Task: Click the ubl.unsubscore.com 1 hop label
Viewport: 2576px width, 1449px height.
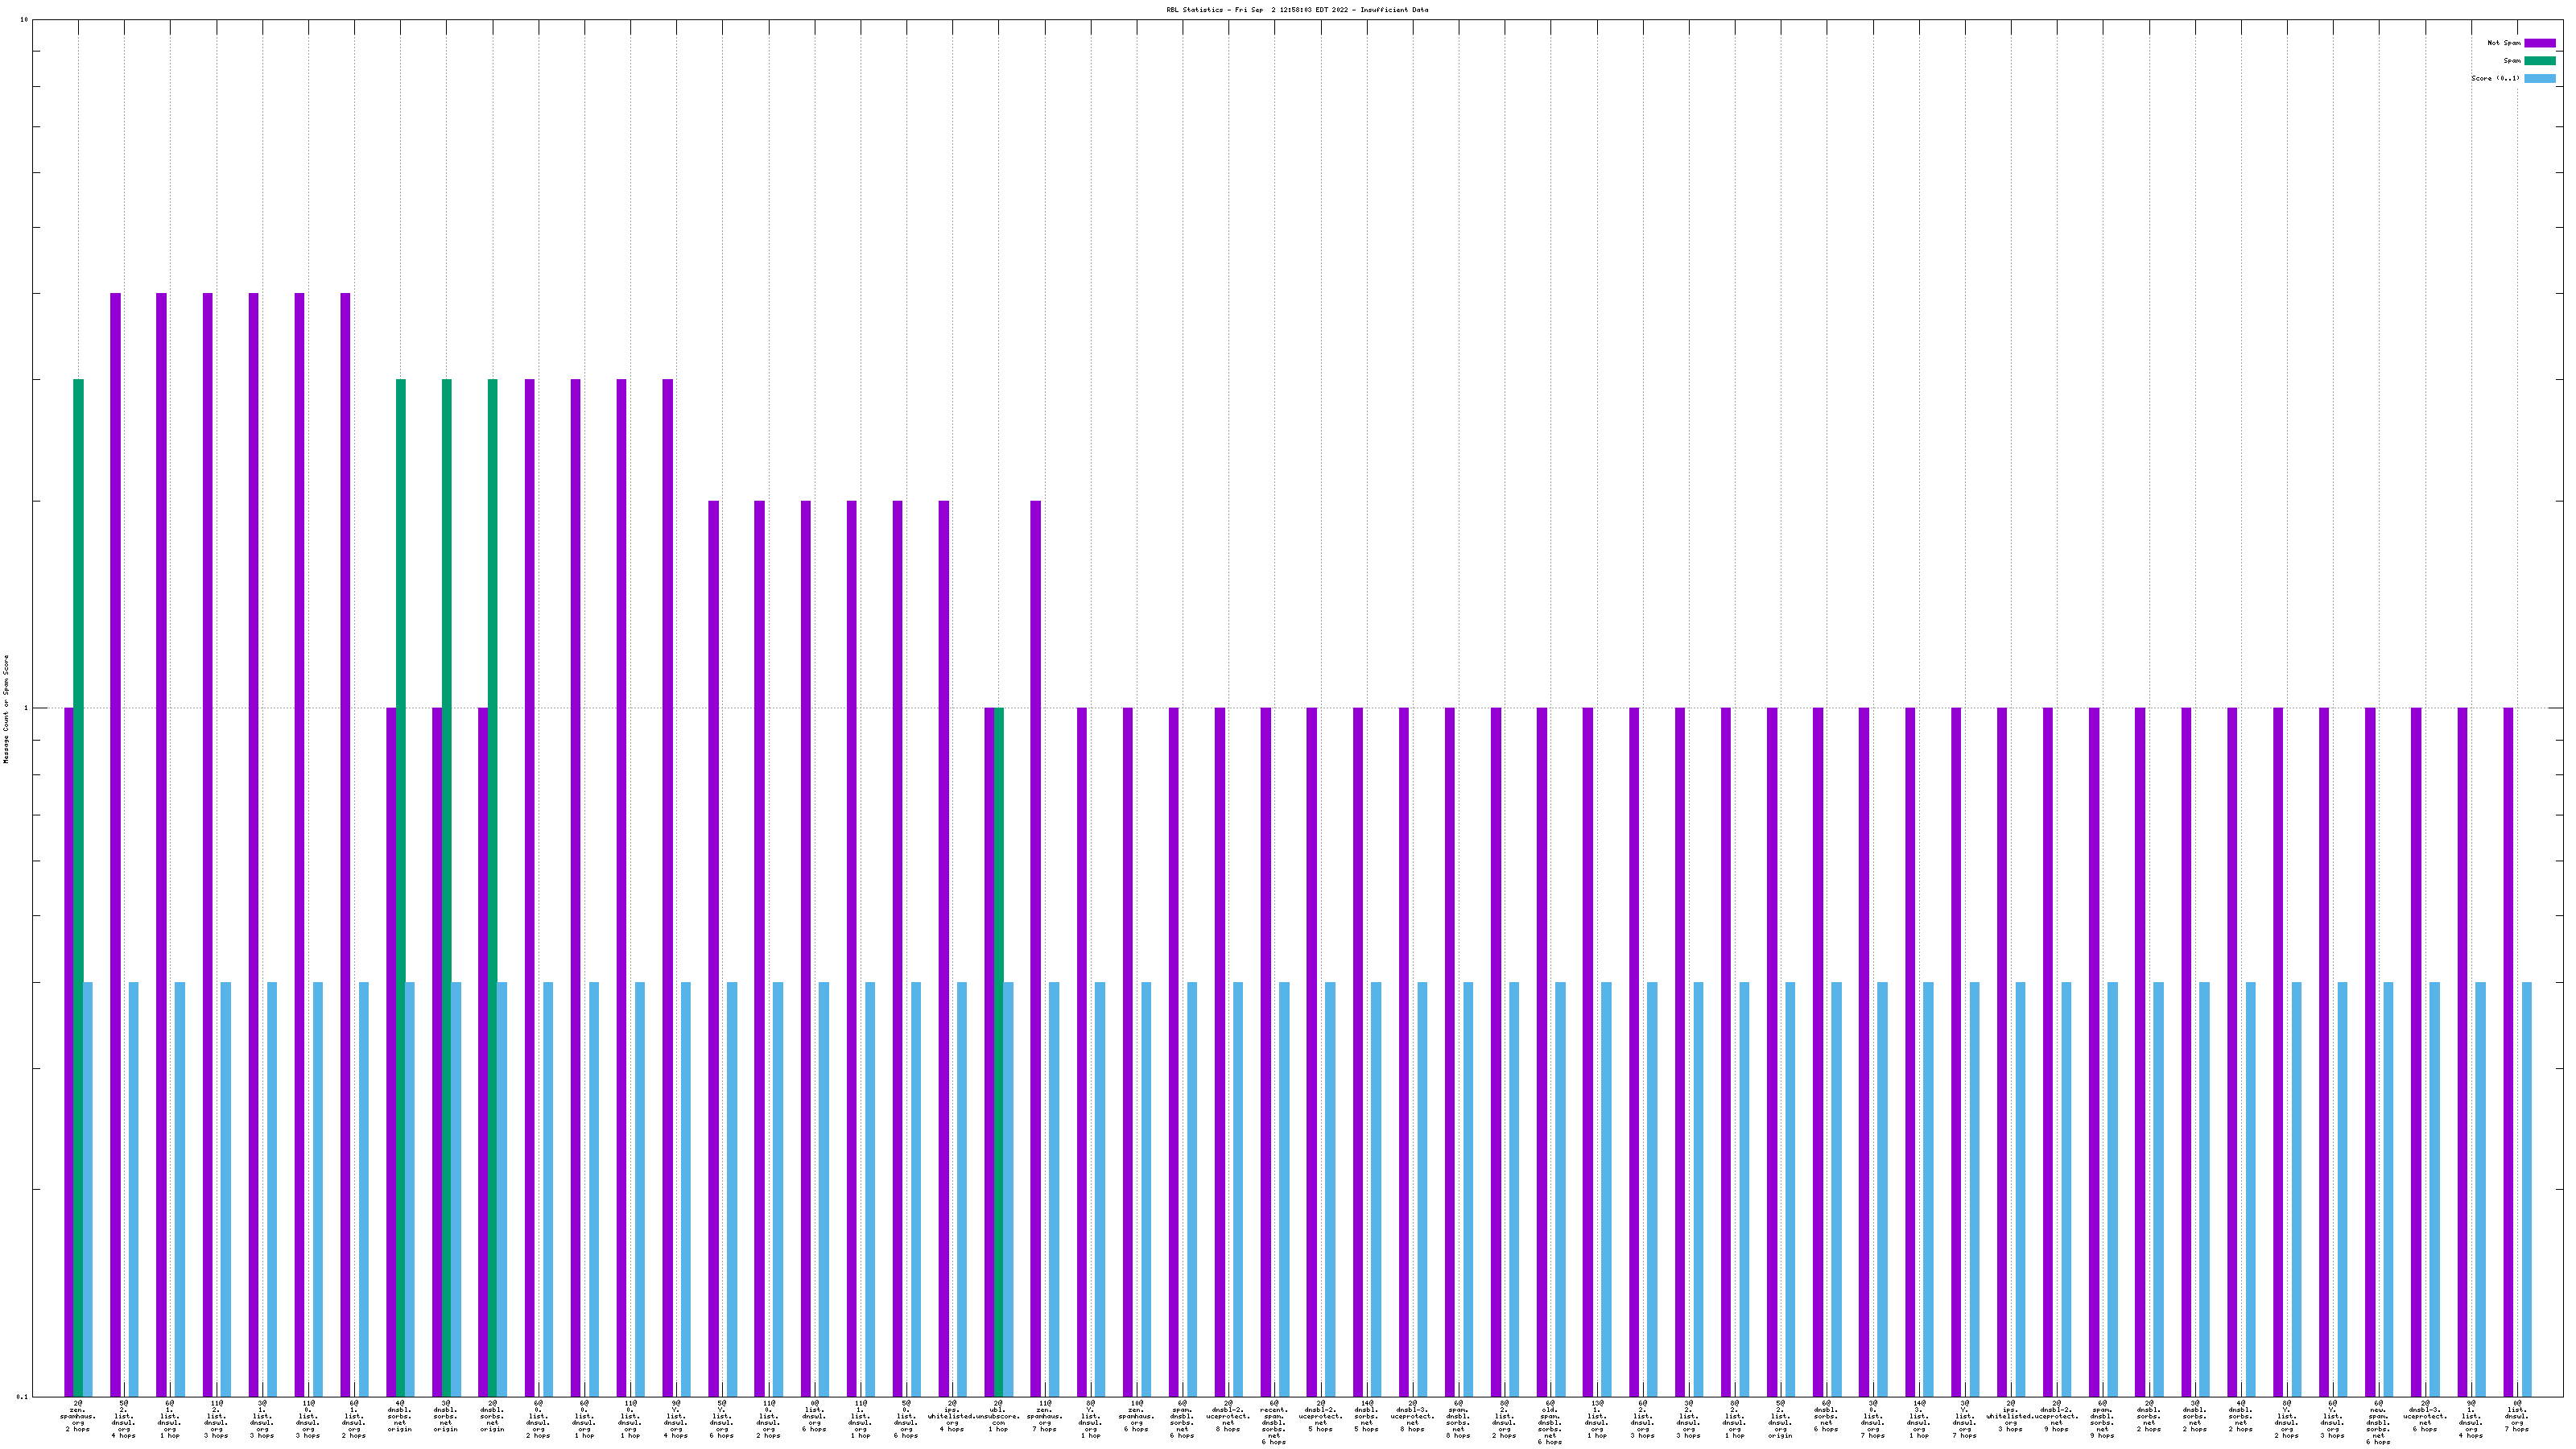Action: [998, 1416]
